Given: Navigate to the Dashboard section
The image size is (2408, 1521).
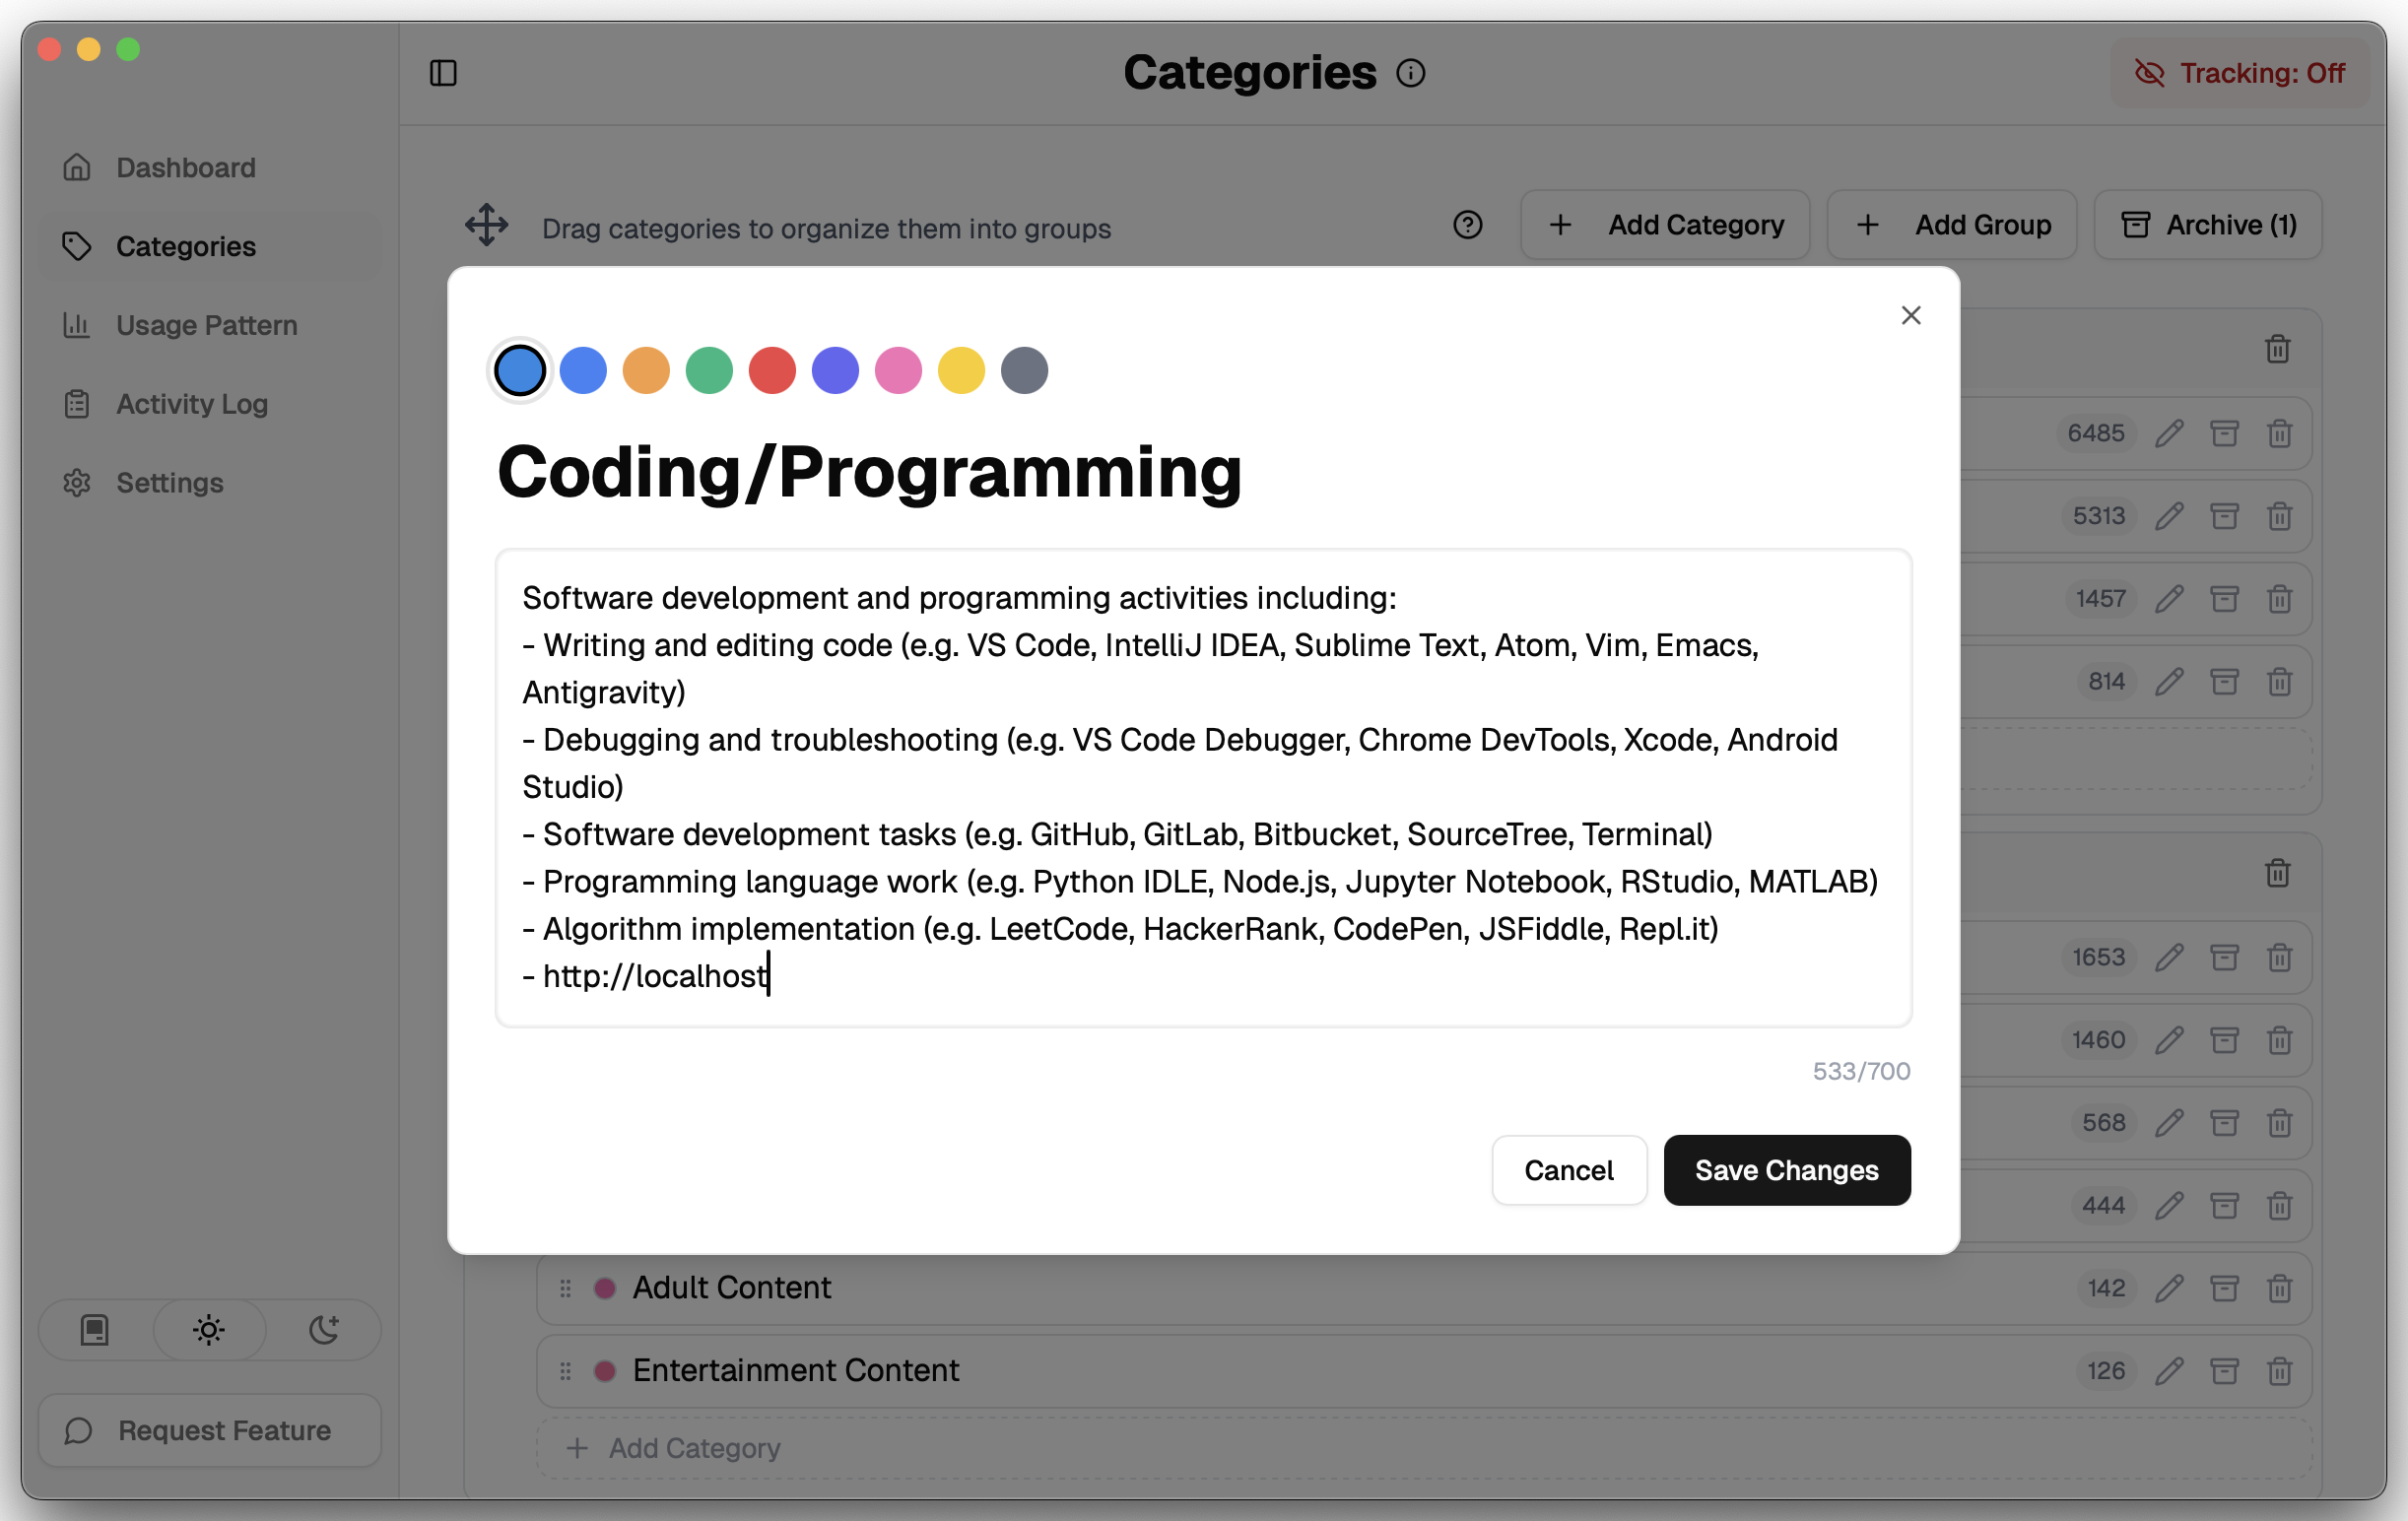Looking at the screenshot, I should click(x=185, y=167).
